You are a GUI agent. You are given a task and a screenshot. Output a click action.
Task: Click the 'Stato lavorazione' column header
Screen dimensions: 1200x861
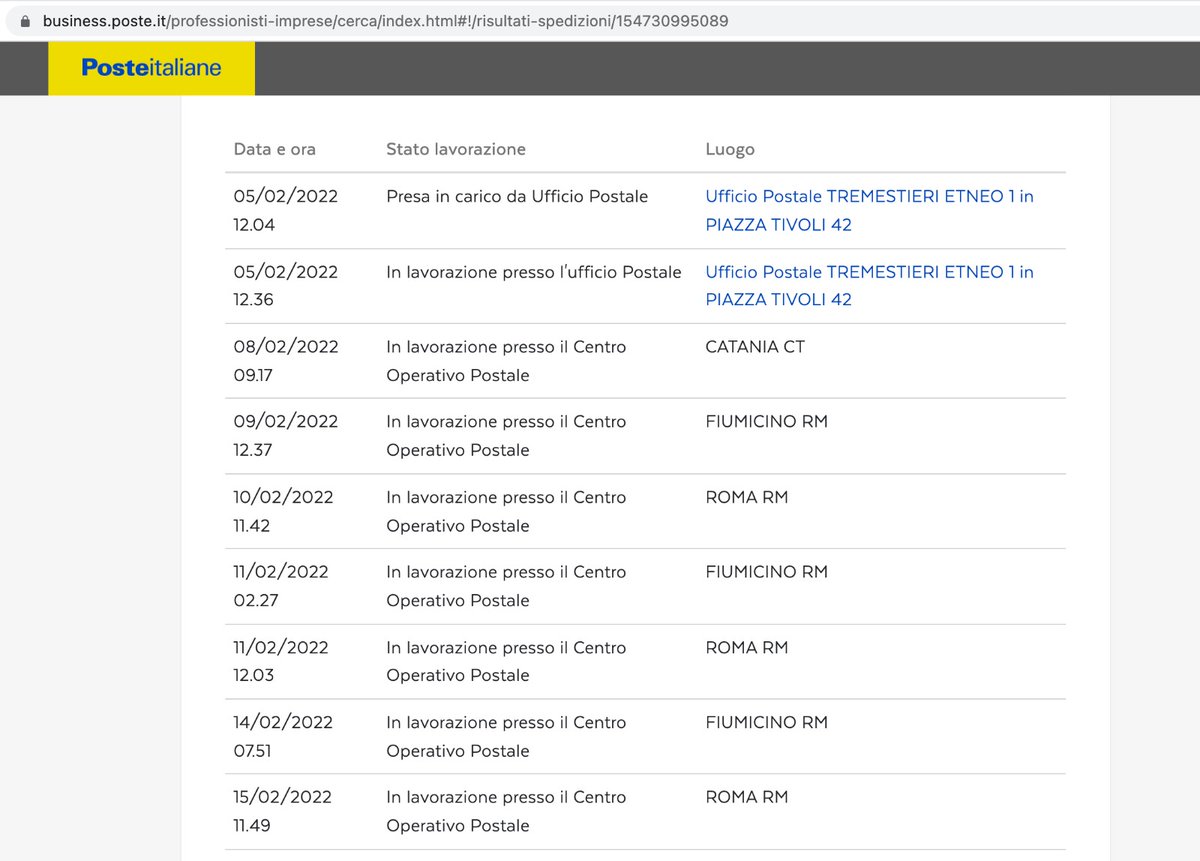click(x=456, y=149)
